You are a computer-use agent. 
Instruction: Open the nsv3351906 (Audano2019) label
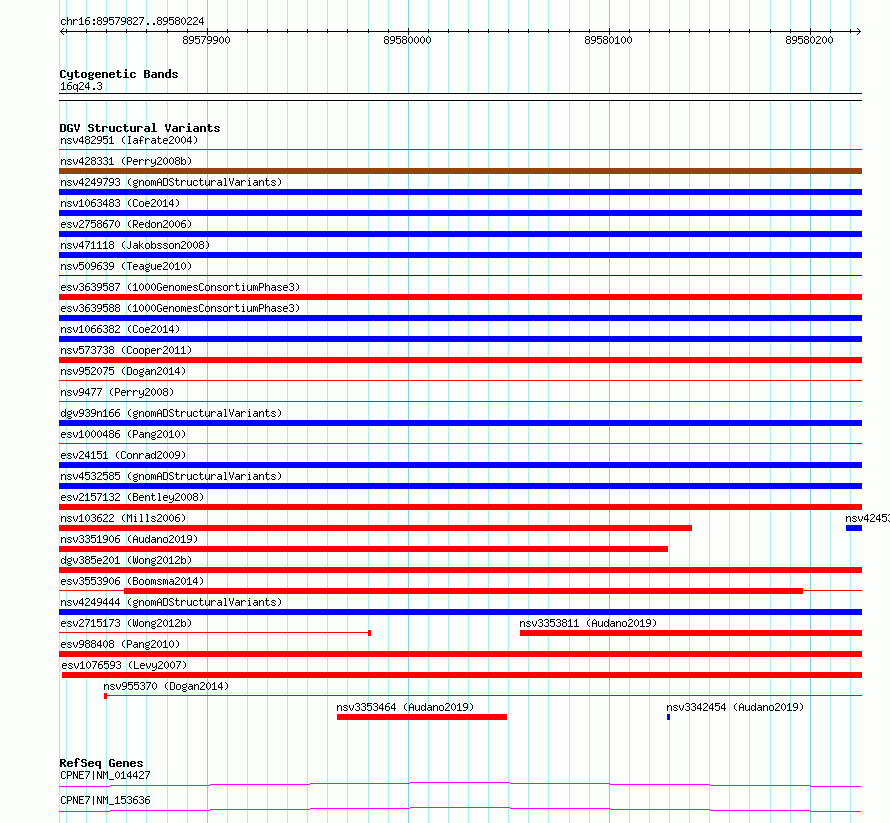tap(129, 539)
